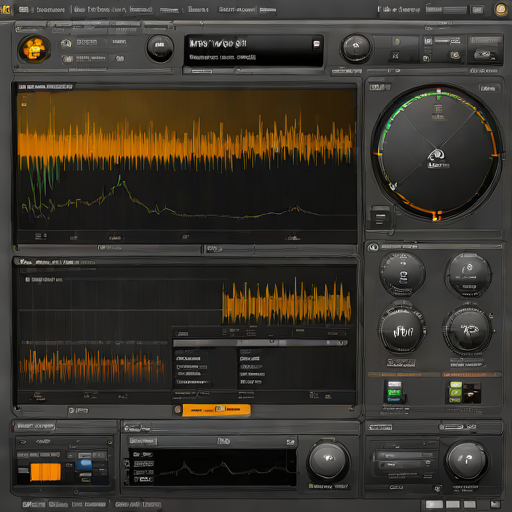Click the round knob right of the title display
Image resolution: width=512 pixels, height=512 pixels.
(356, 48)
